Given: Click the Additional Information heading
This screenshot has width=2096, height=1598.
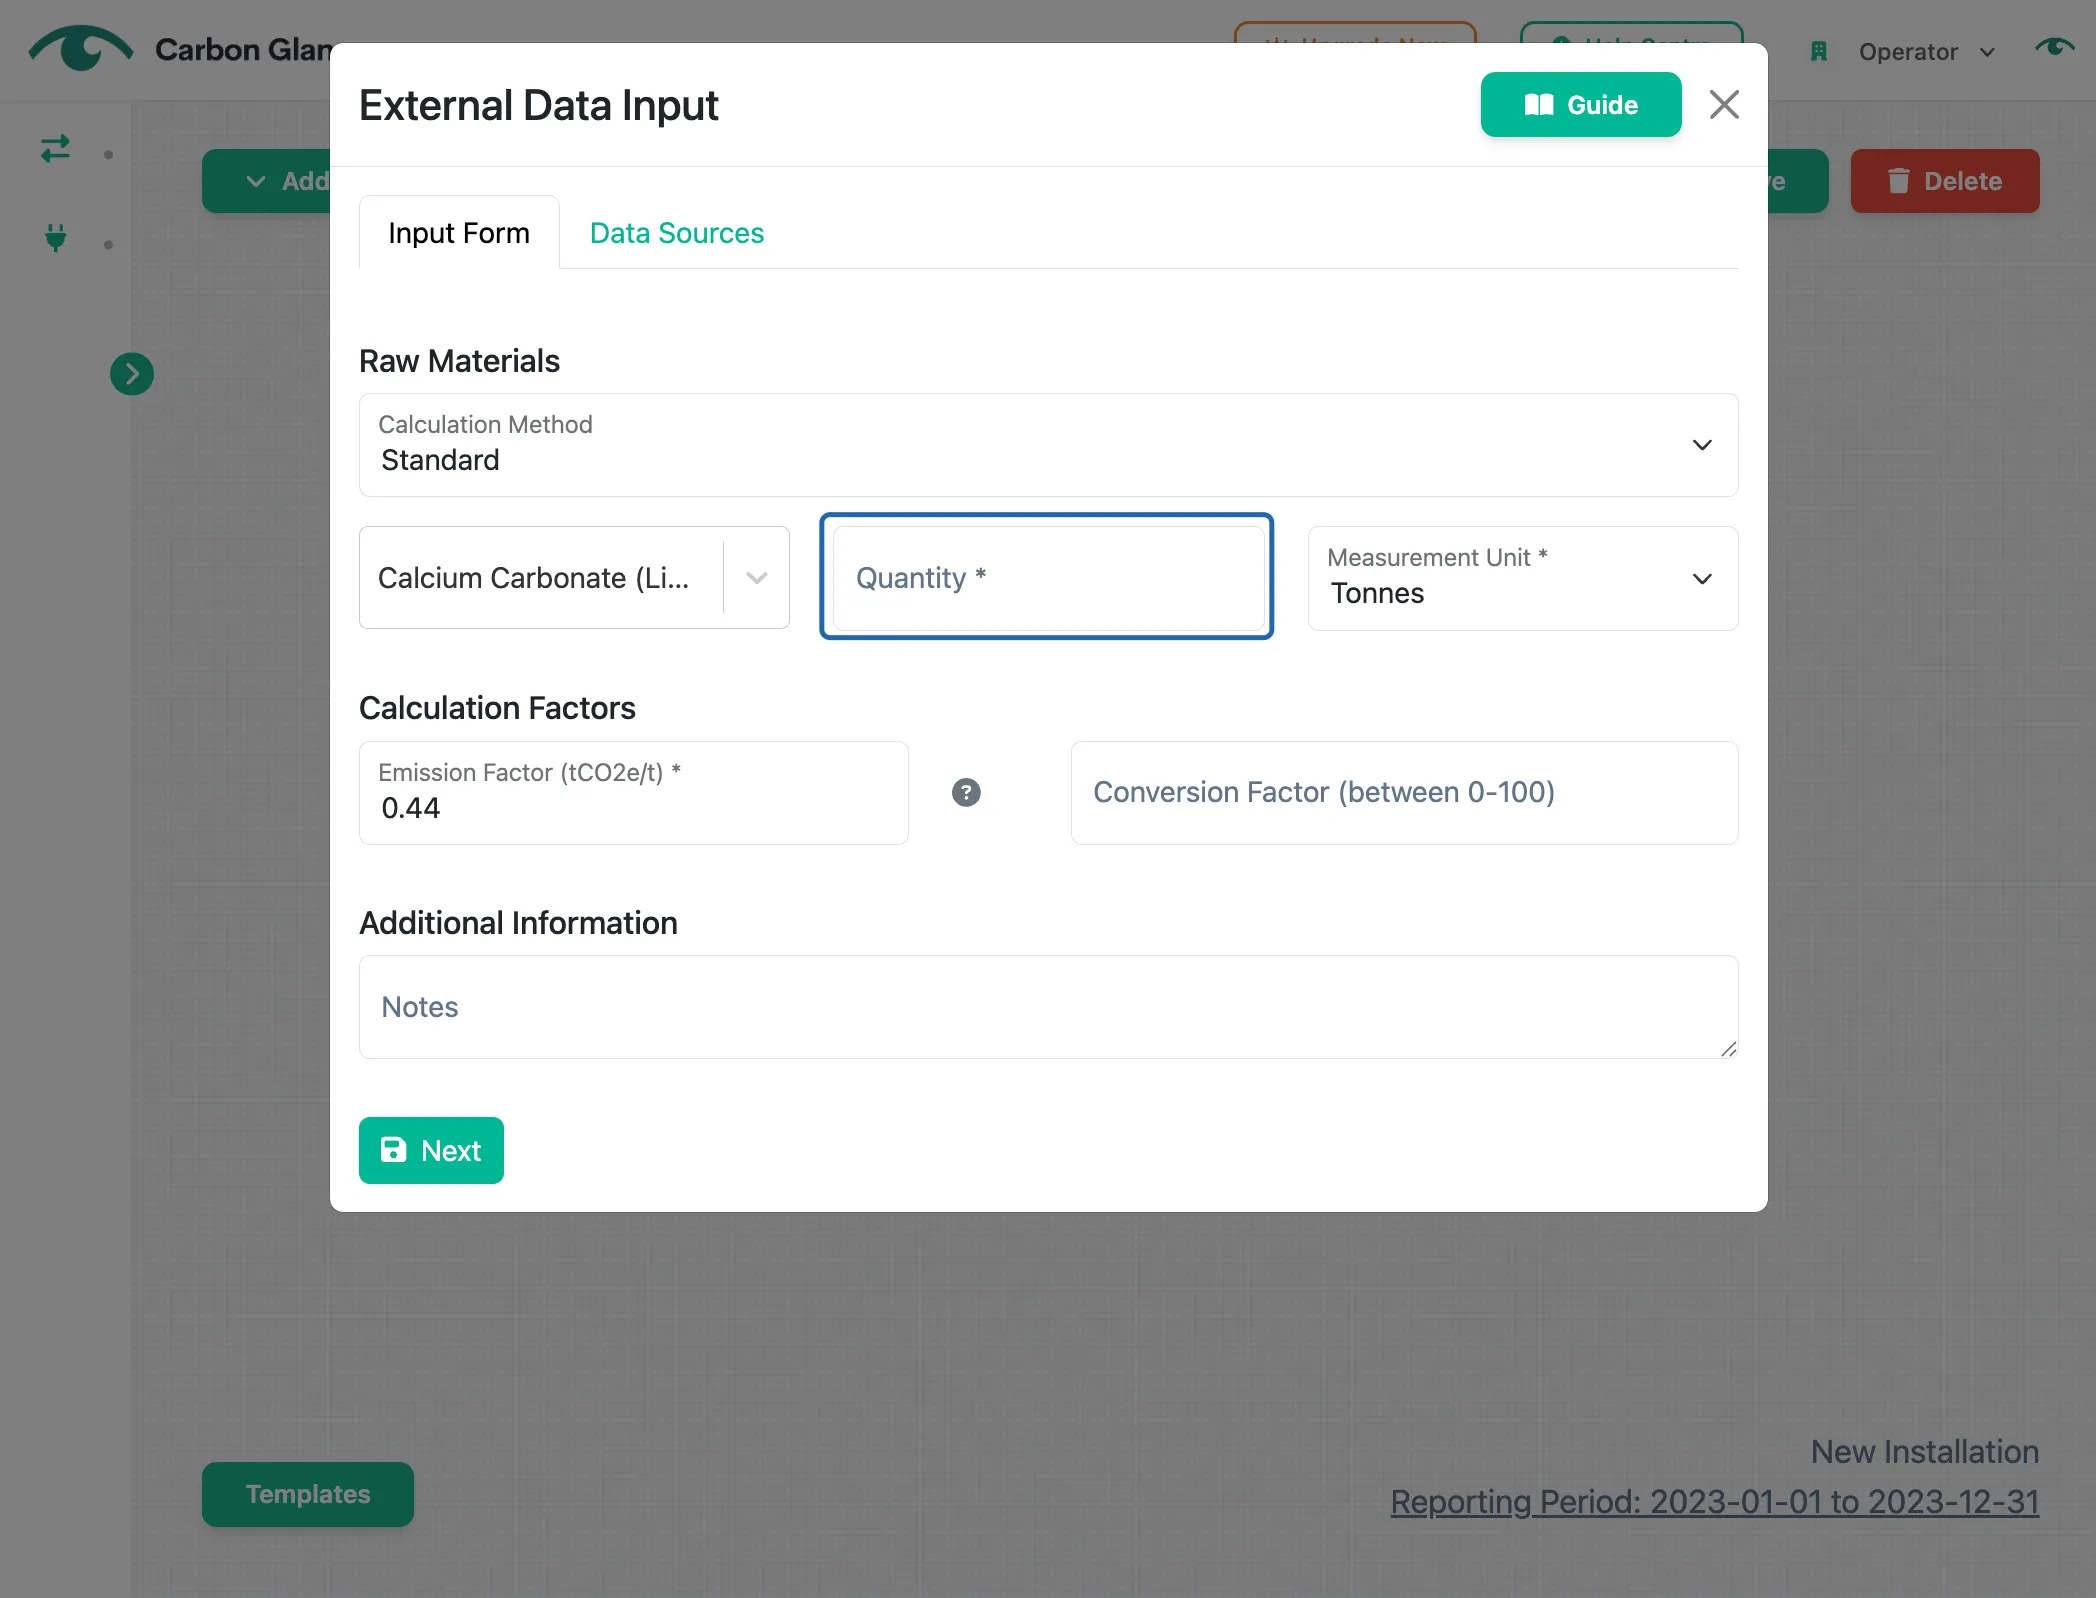Looking at the screenshot, I should 518,923.
